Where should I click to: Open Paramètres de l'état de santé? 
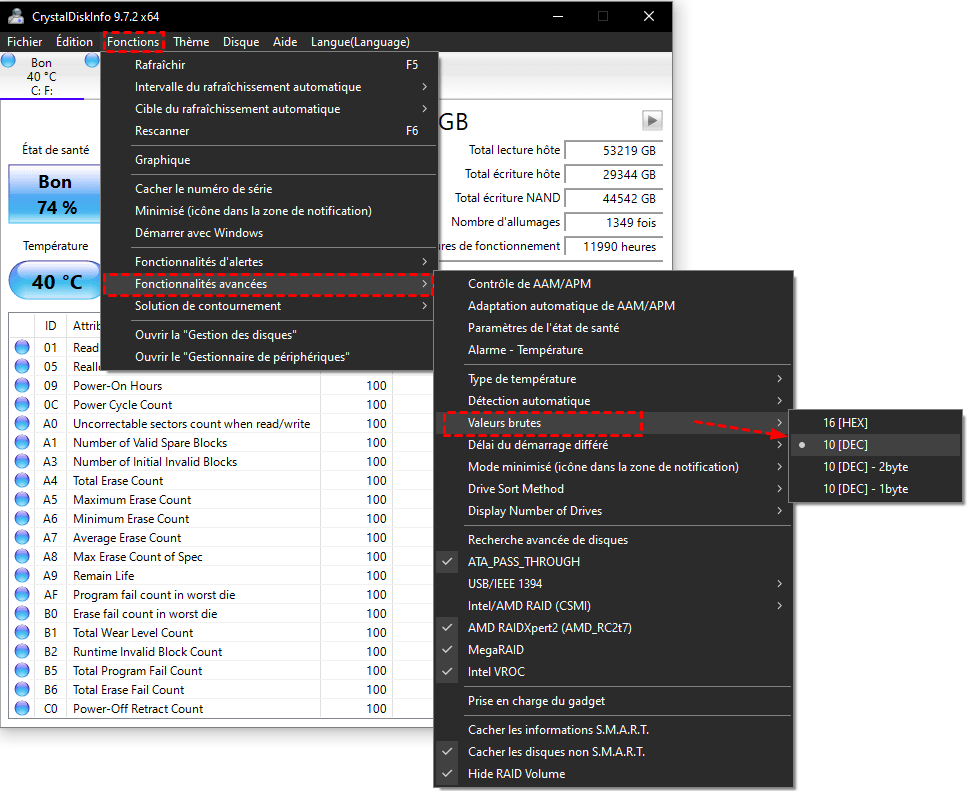(x=614, y=328)
